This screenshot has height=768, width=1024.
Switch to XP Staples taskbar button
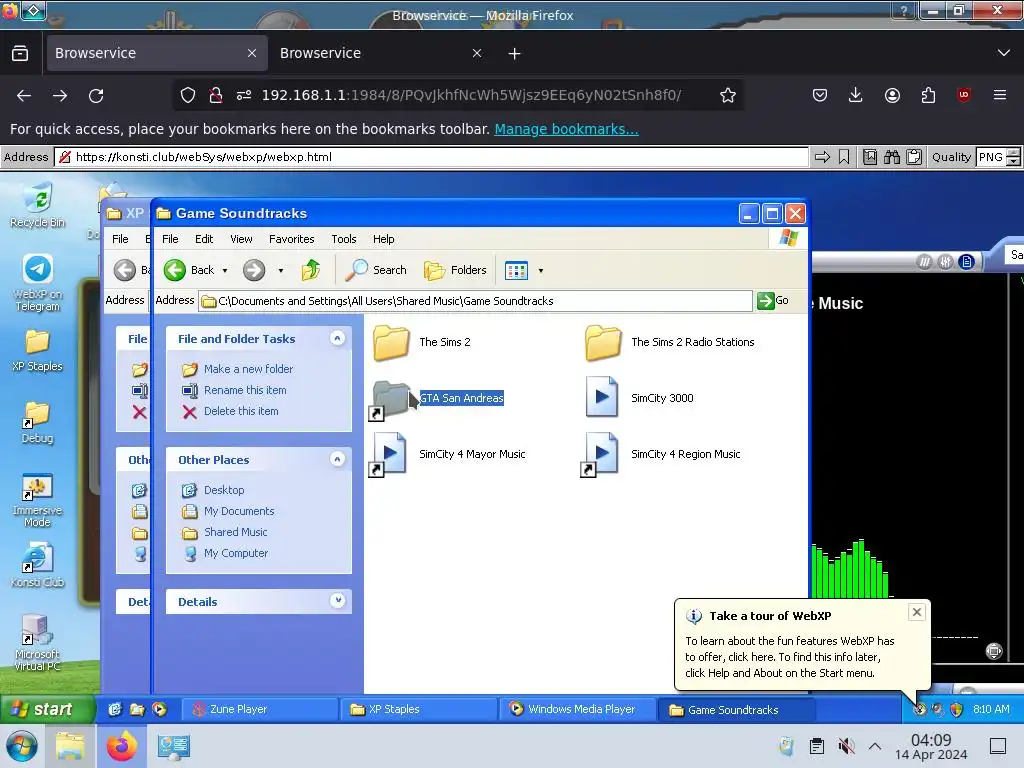click(x=419, y=709)
